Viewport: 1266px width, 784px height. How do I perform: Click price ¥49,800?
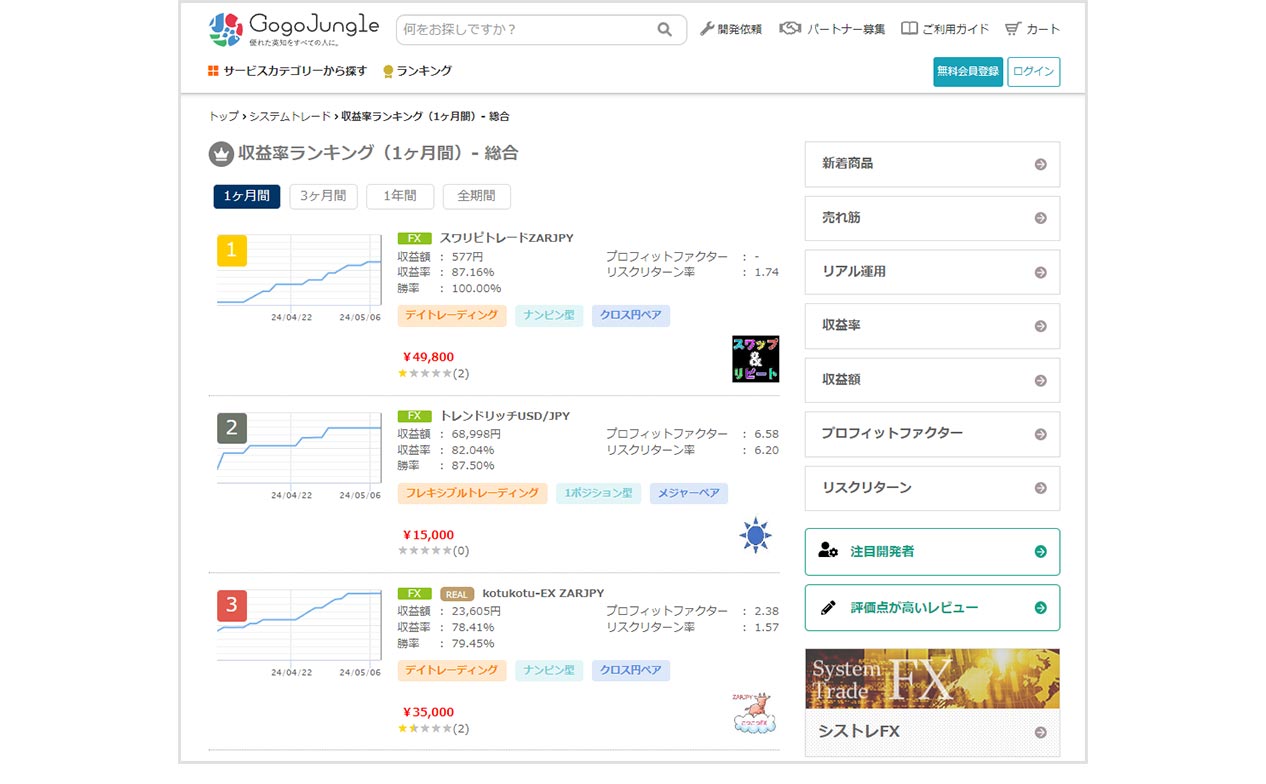(428, 357)
